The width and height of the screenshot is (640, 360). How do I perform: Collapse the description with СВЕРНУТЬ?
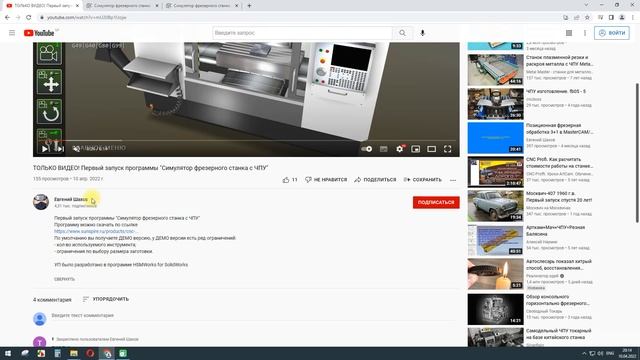[64, 279]
